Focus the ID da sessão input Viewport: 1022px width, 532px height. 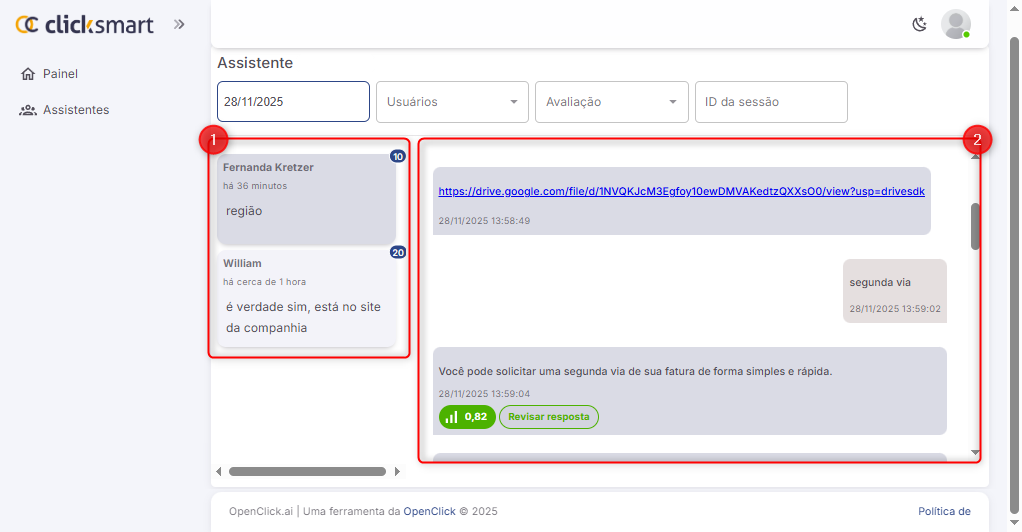(771, 102)
